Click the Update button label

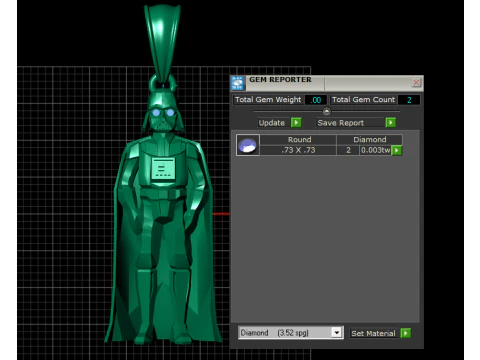[272, 123]
